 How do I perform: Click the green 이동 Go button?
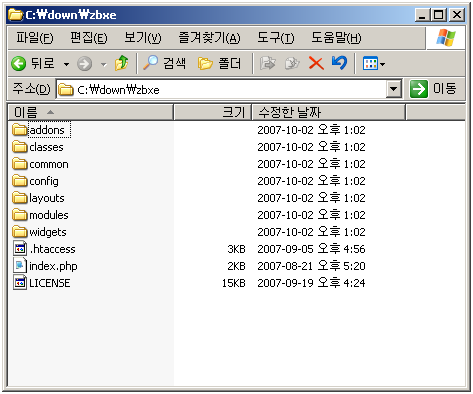(433, 89)
